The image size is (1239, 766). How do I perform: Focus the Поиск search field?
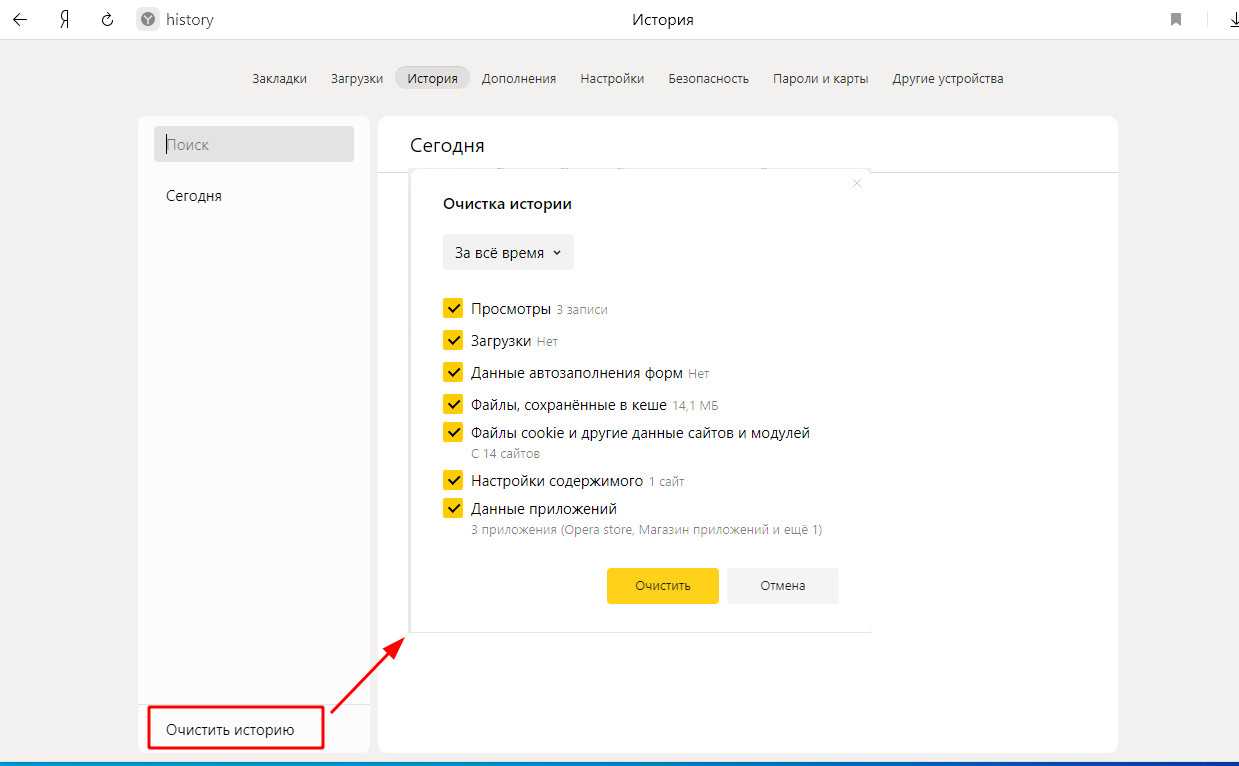(254, 144)
